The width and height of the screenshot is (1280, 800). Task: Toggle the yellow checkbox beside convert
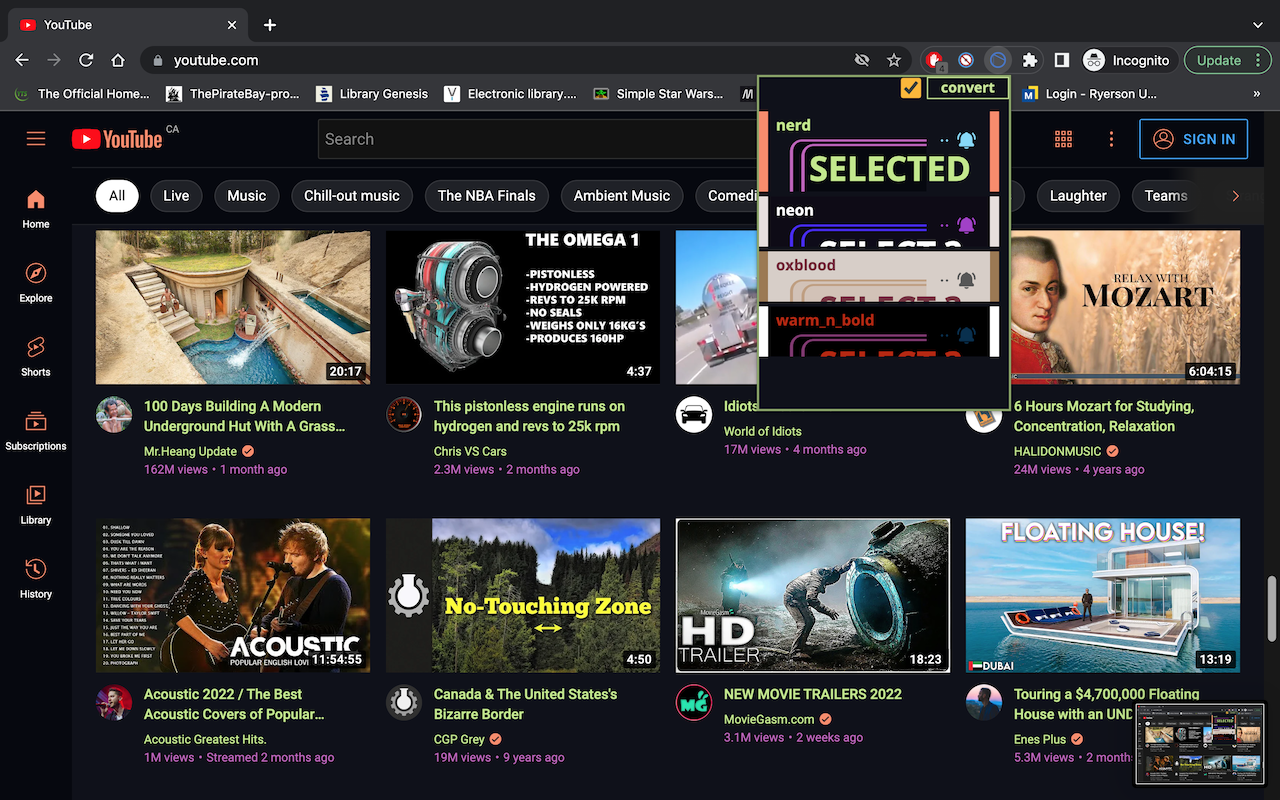pyautogui.click(x=910, y=88)
